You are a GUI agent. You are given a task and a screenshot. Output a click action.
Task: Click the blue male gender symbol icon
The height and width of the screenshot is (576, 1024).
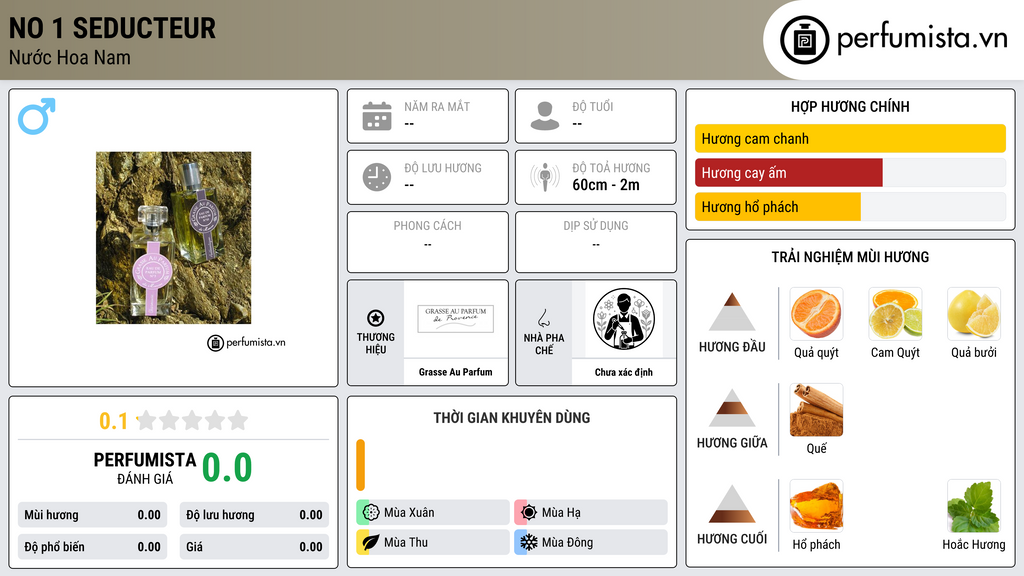pyautogui.click(x=37, y=116)
